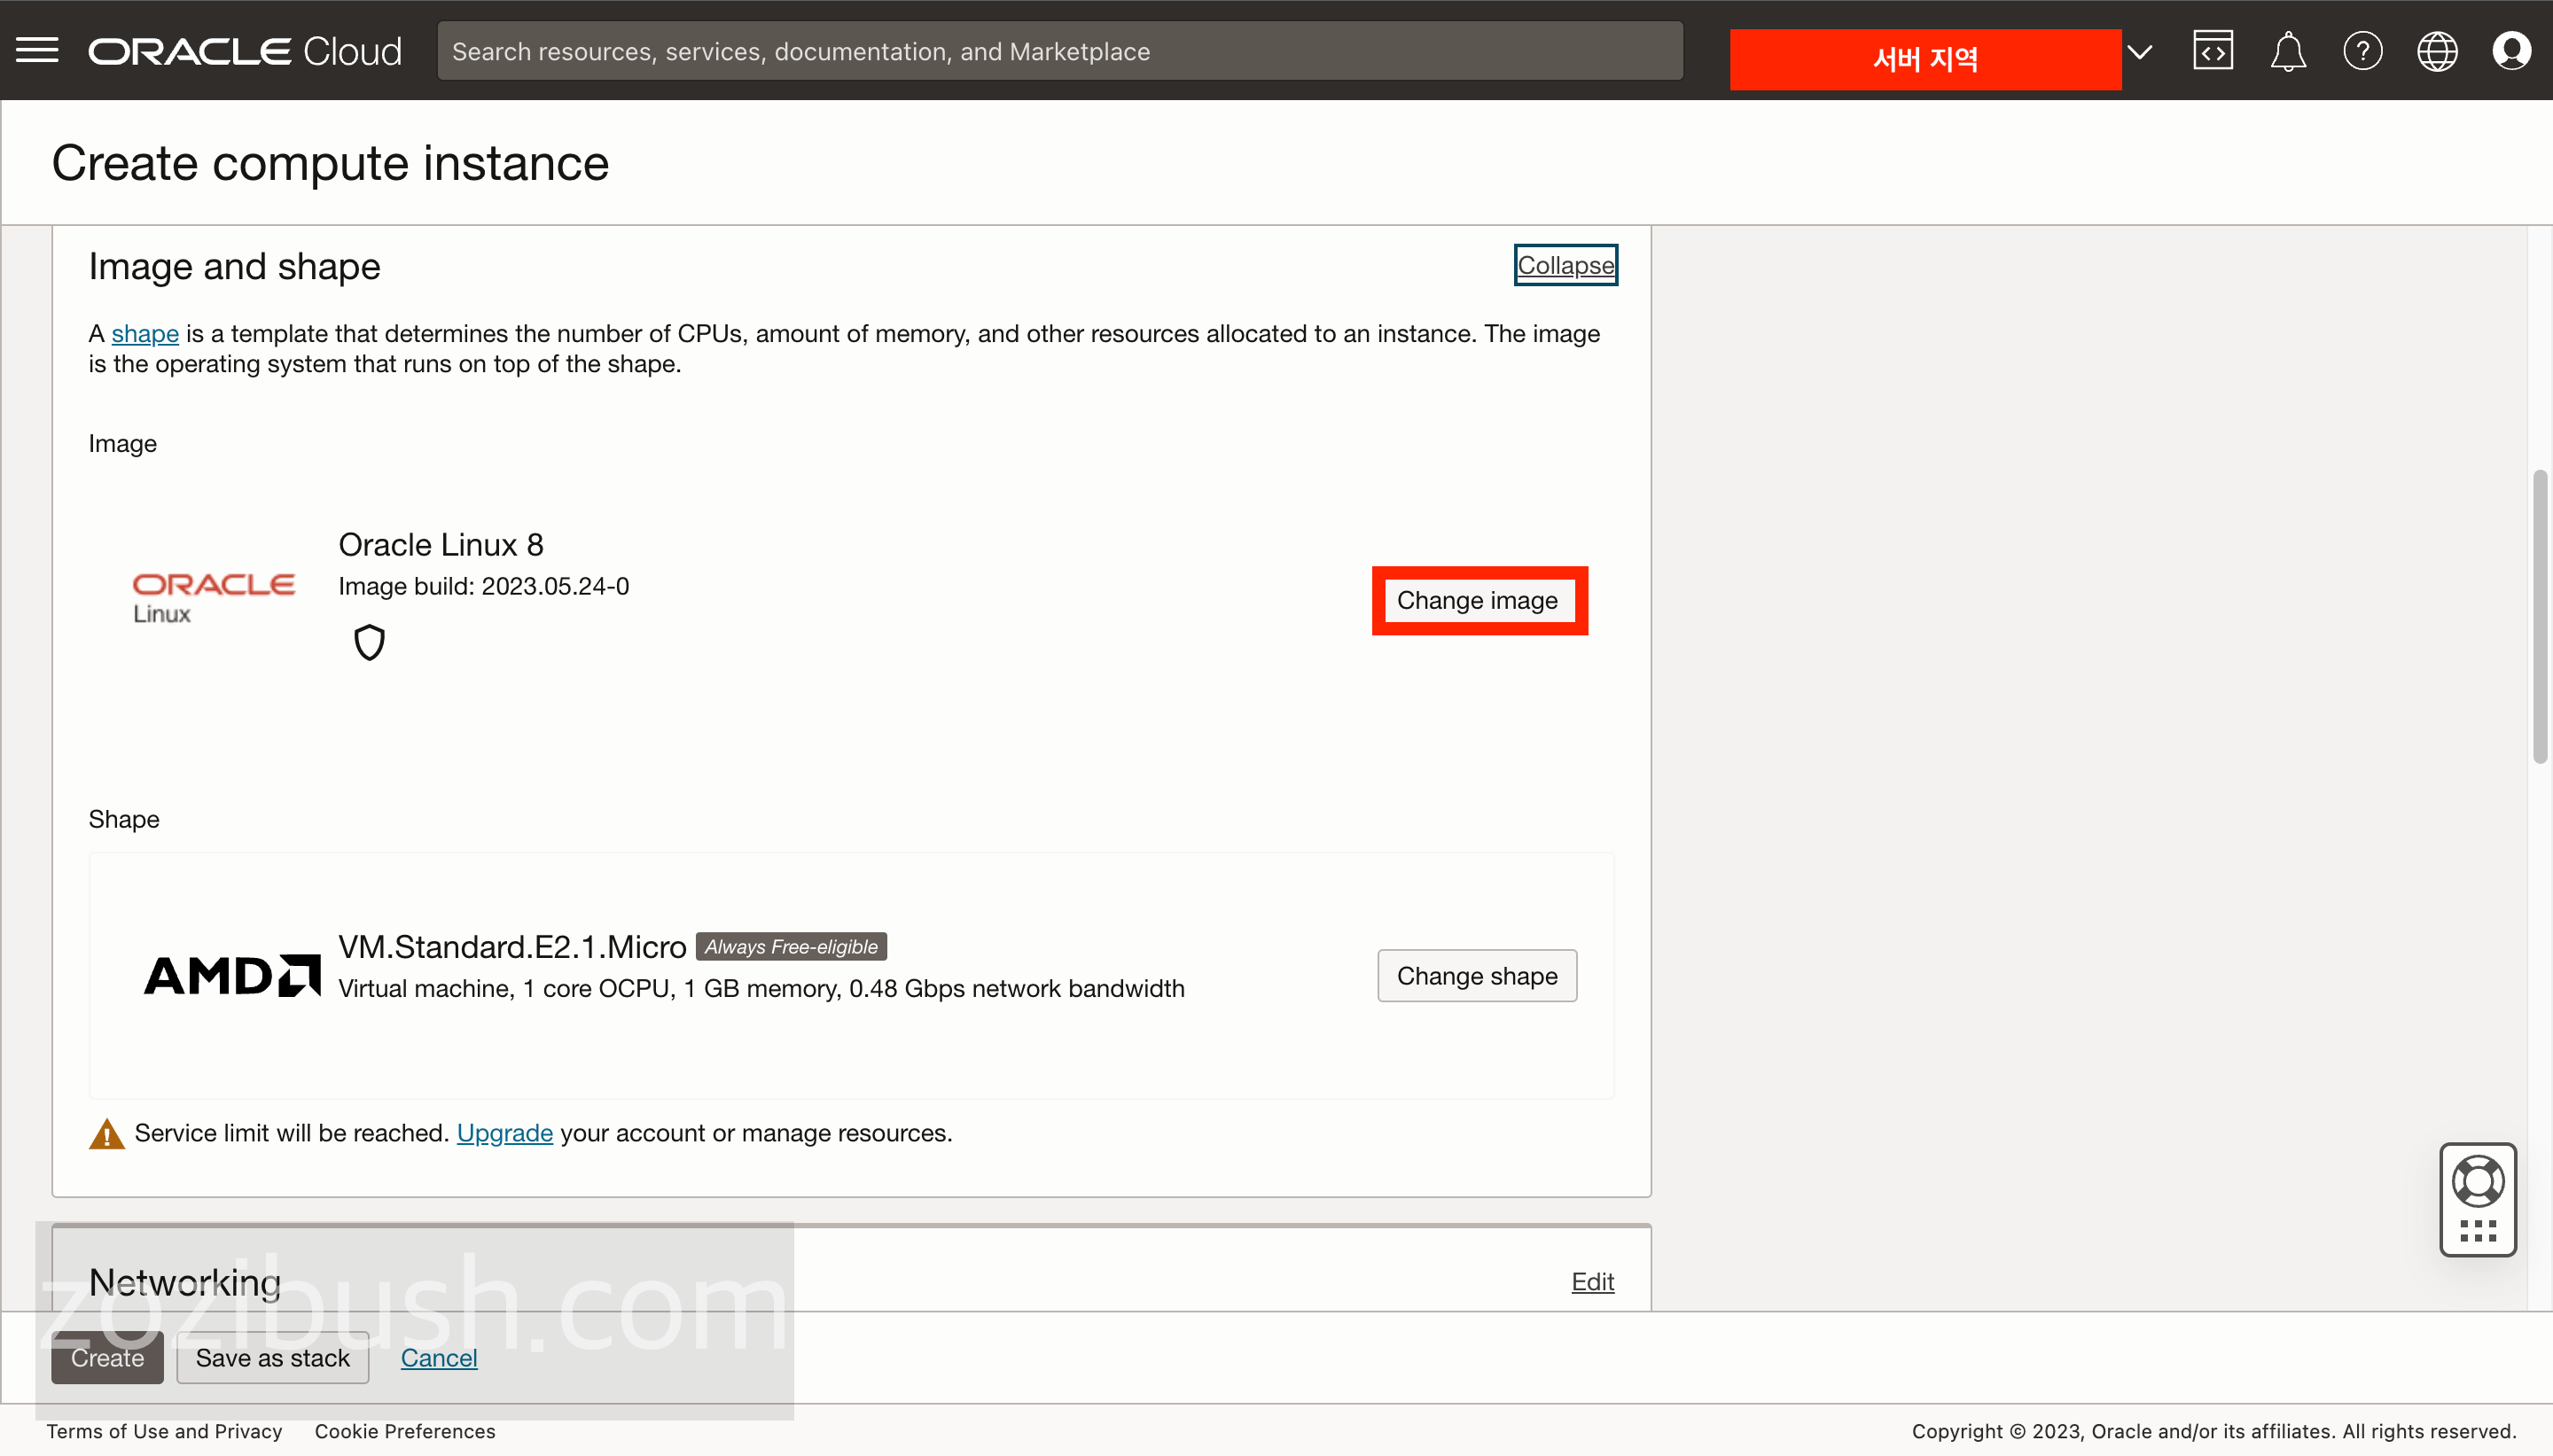Click the Change shape button

[1477, 976]
